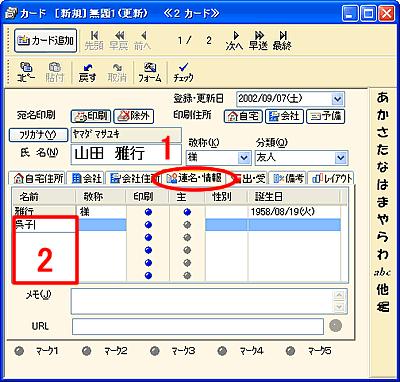Select the 雅行 name cell
This screenshot has height=382, width=400.
(x=44, y=212)
